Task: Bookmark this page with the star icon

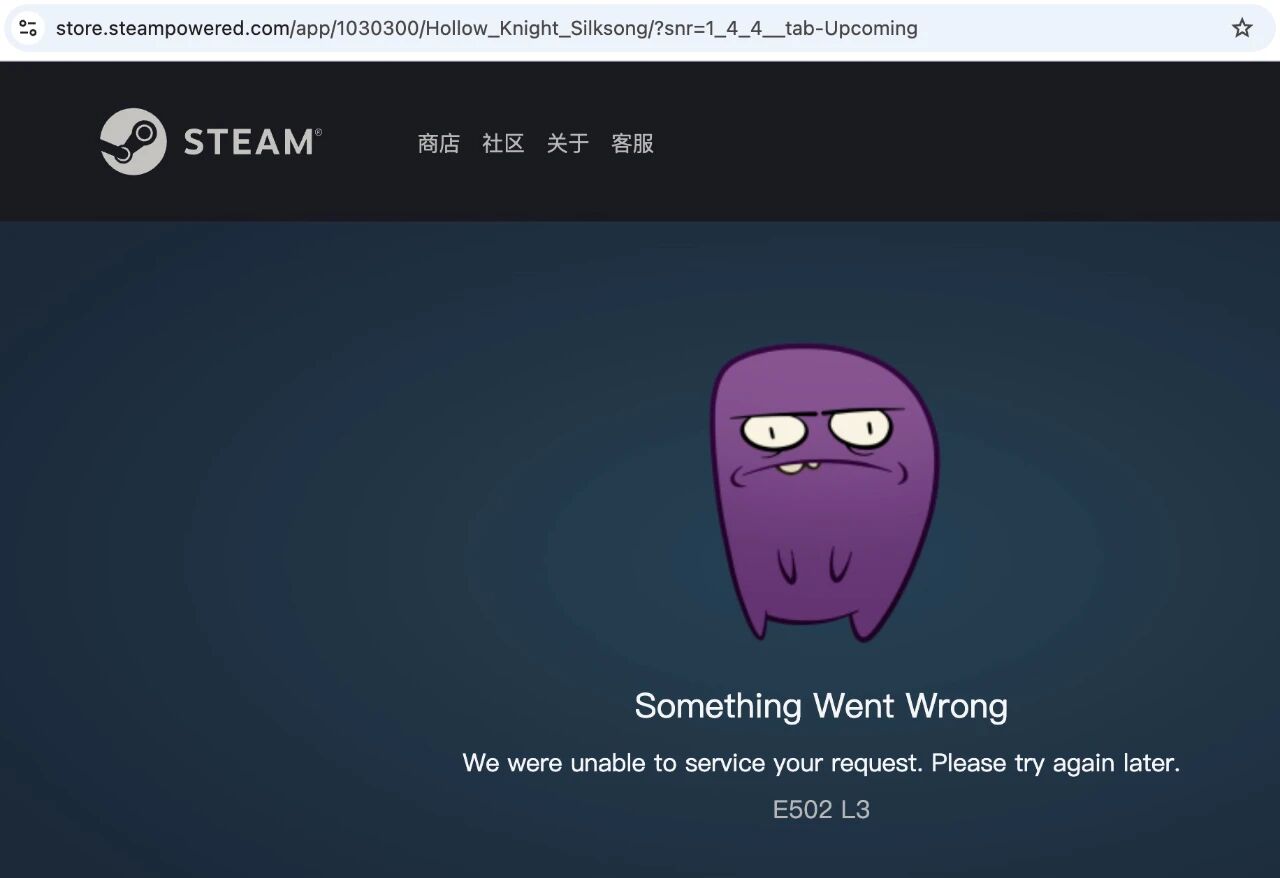Action: point(1241,28)
